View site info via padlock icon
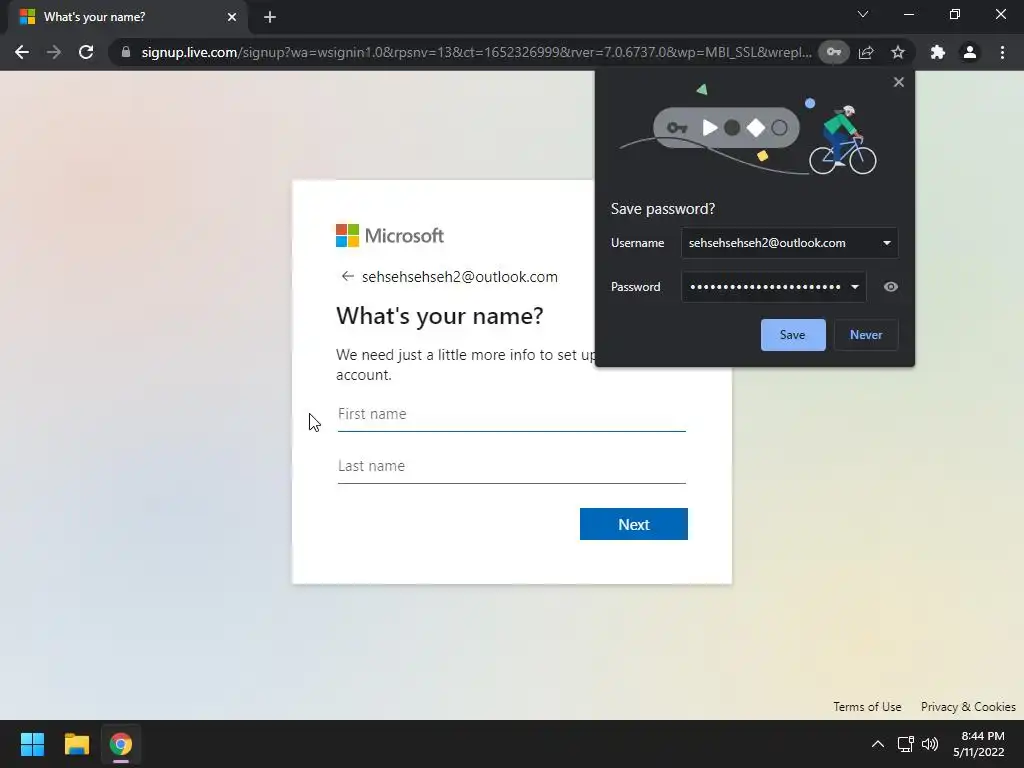Image resolution: width=1024 pixels, height=768 pixels. pos(126,52)
